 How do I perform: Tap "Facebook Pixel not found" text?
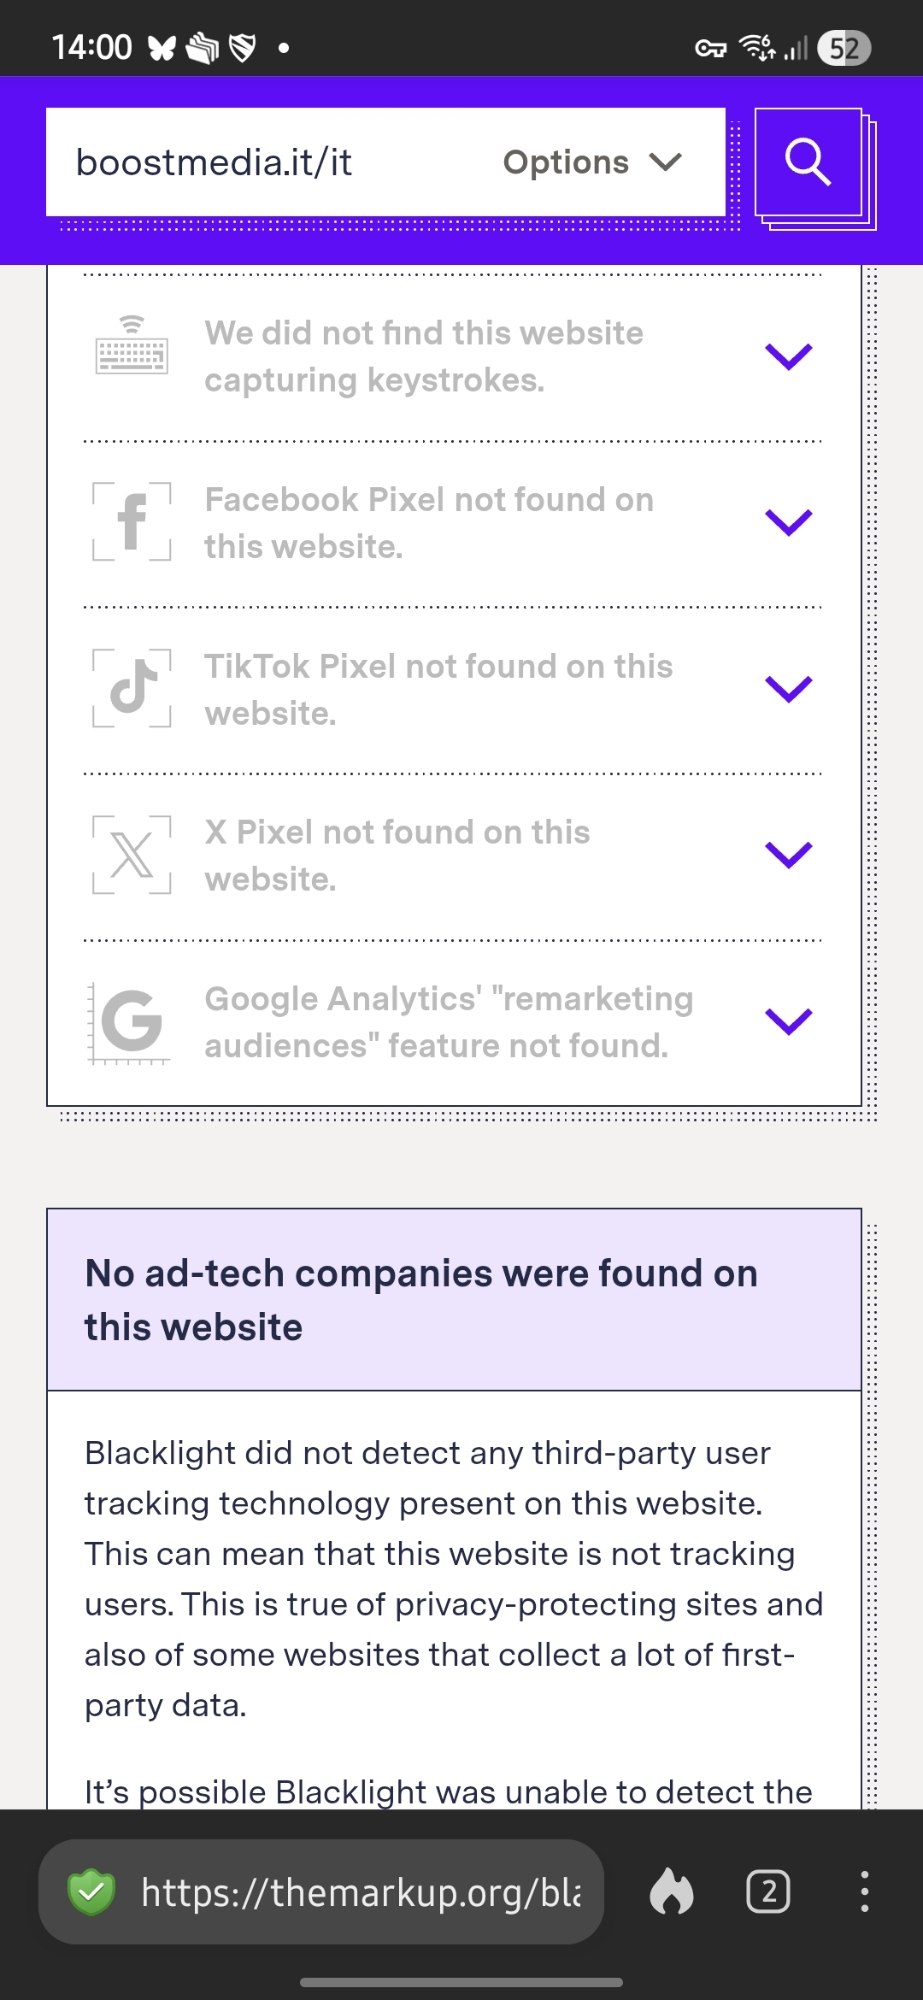(x=429, y=522)
